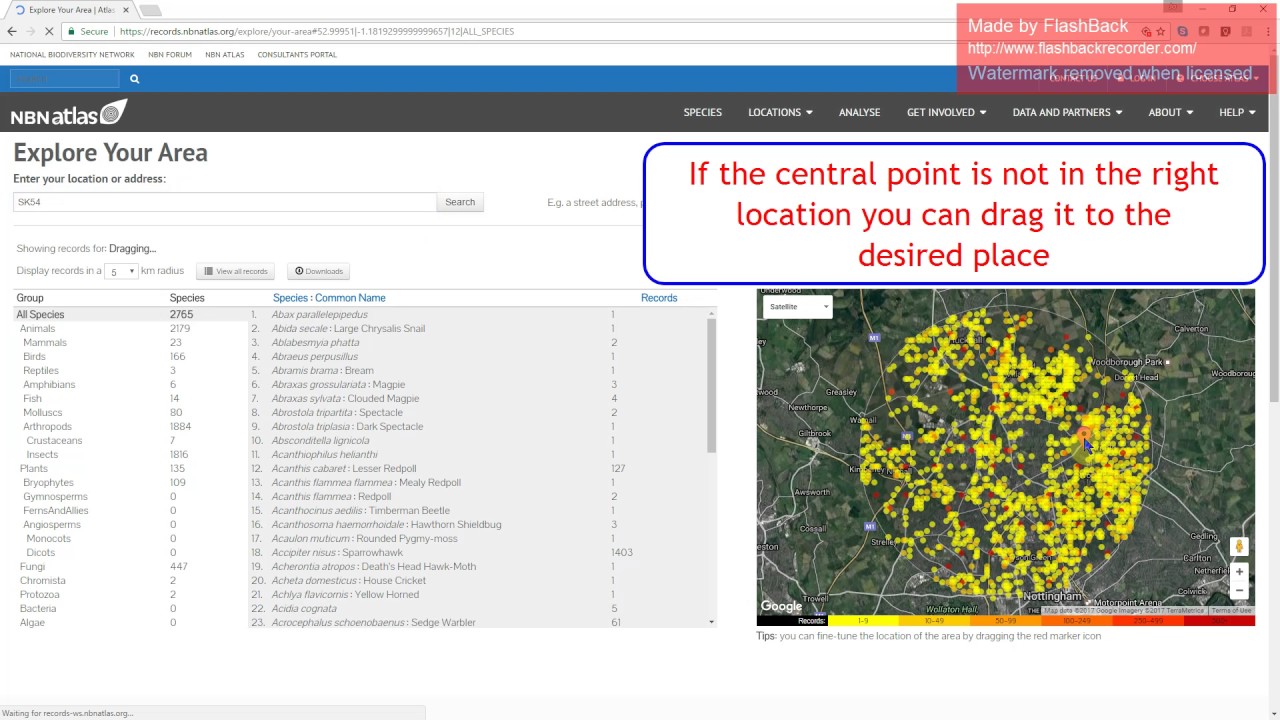Zoom out on the map
Screen dimensions: 1280x720
coord(1239,590)
